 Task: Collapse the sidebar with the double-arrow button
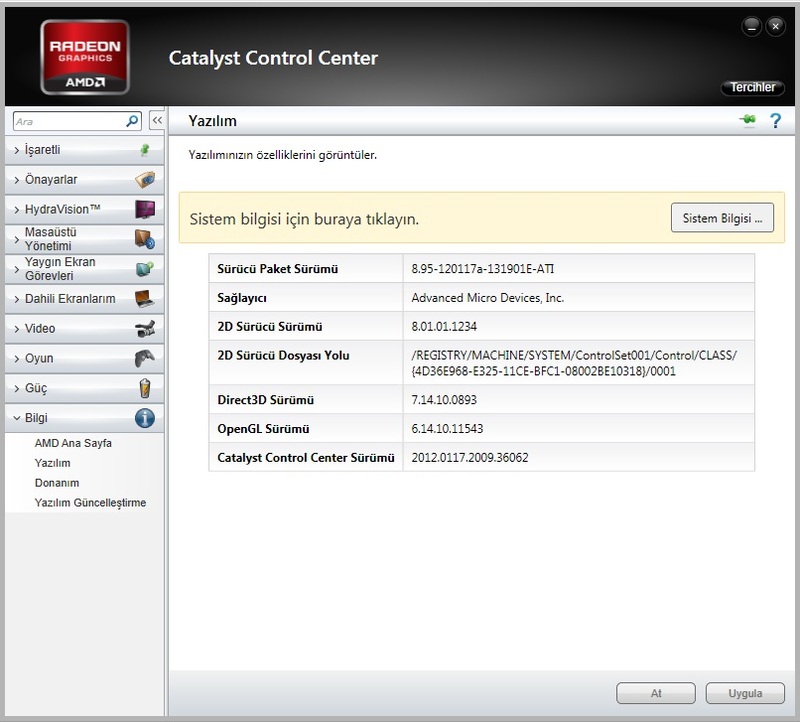pos(157,120)
